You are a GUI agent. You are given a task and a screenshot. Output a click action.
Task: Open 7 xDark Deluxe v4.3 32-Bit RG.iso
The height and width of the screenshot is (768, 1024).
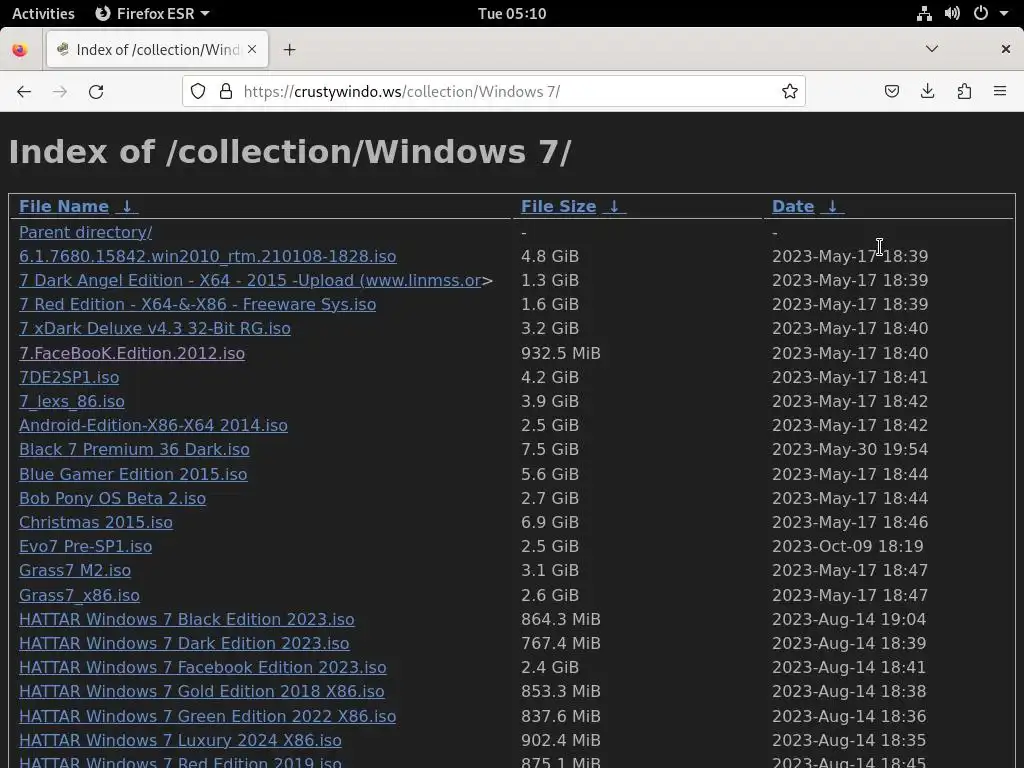coord(155,328)
